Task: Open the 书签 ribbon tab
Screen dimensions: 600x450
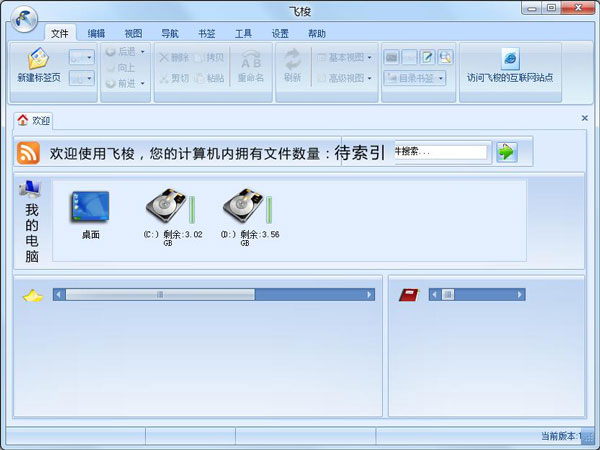Action: click(207, 34)
